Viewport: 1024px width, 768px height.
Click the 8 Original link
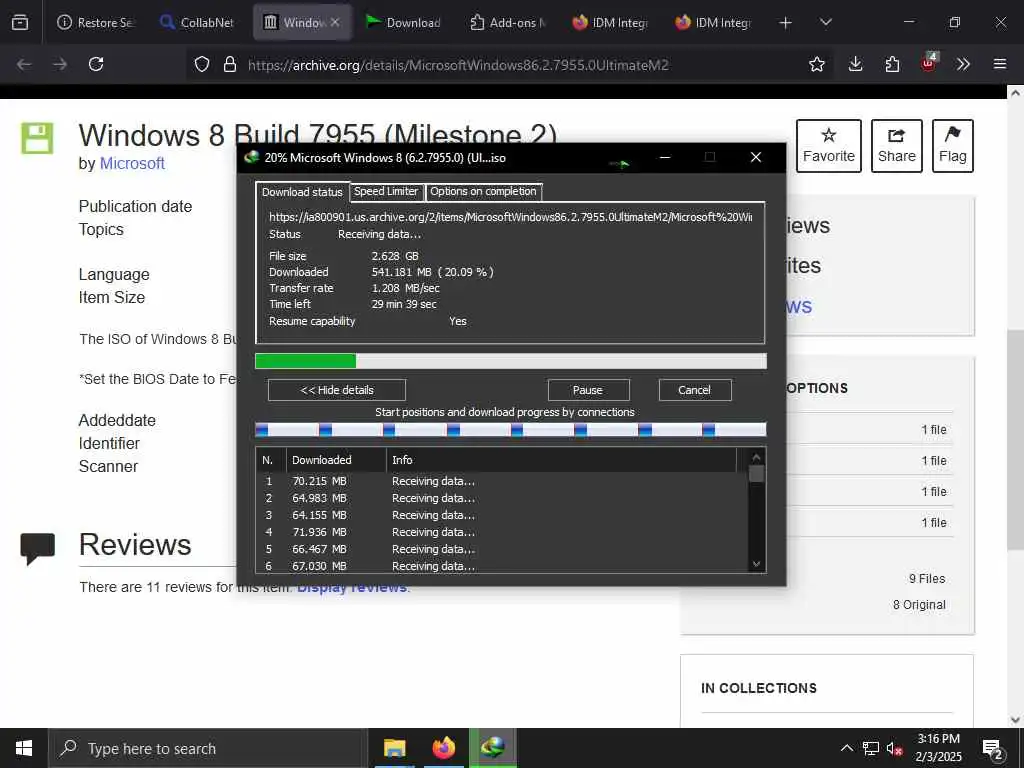919,605
